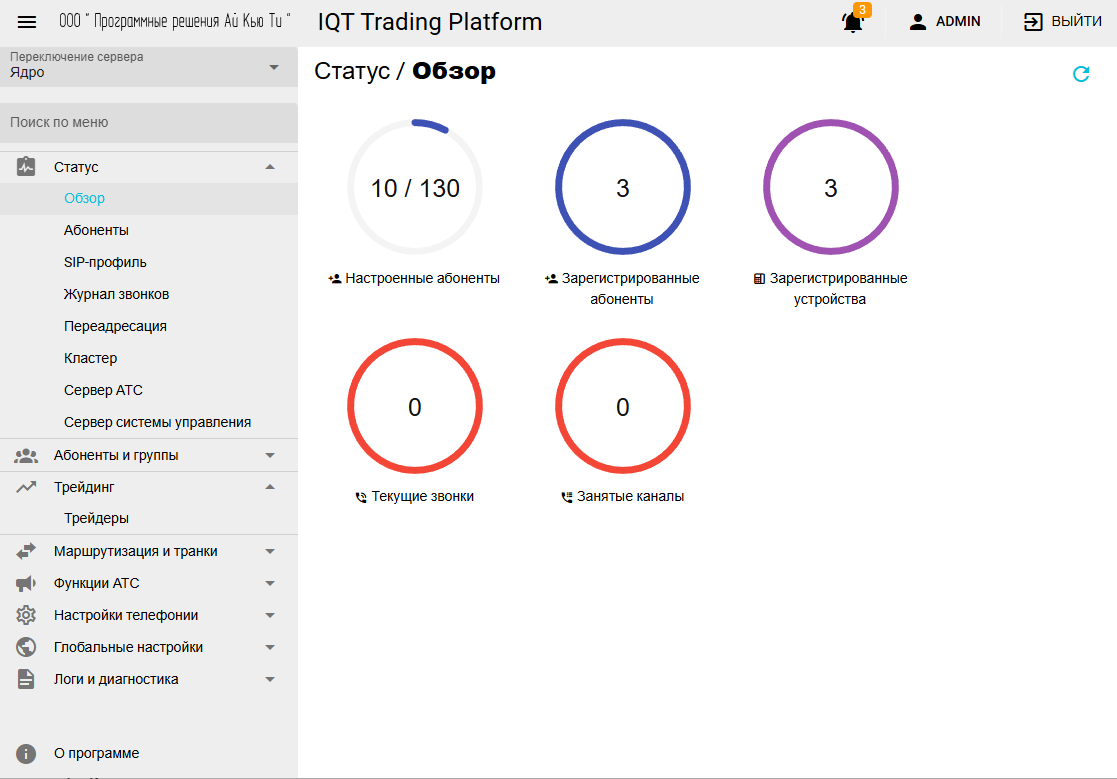This screenshot has width=1117, height=779.
Task: Refresh the overview with the reload icon
Action: (1081, 73)
